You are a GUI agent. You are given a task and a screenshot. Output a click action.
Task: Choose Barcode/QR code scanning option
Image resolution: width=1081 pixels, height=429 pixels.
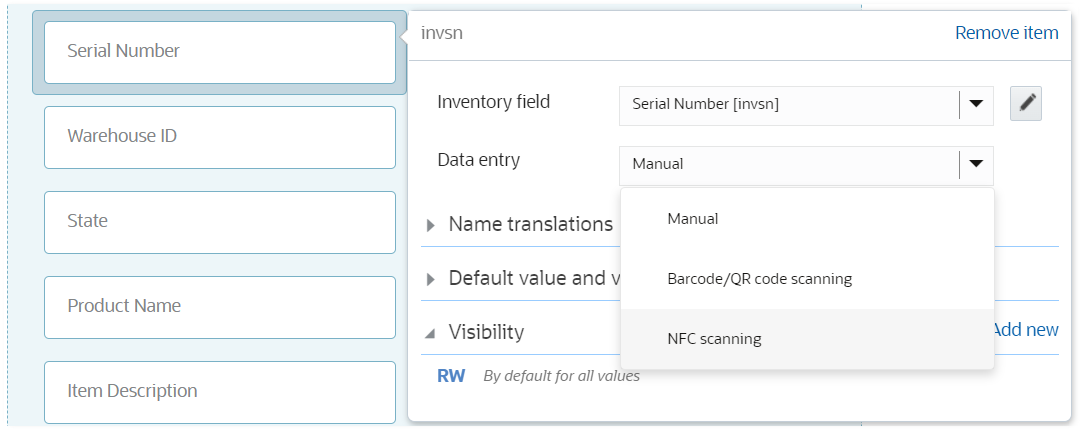coord(759,279)
